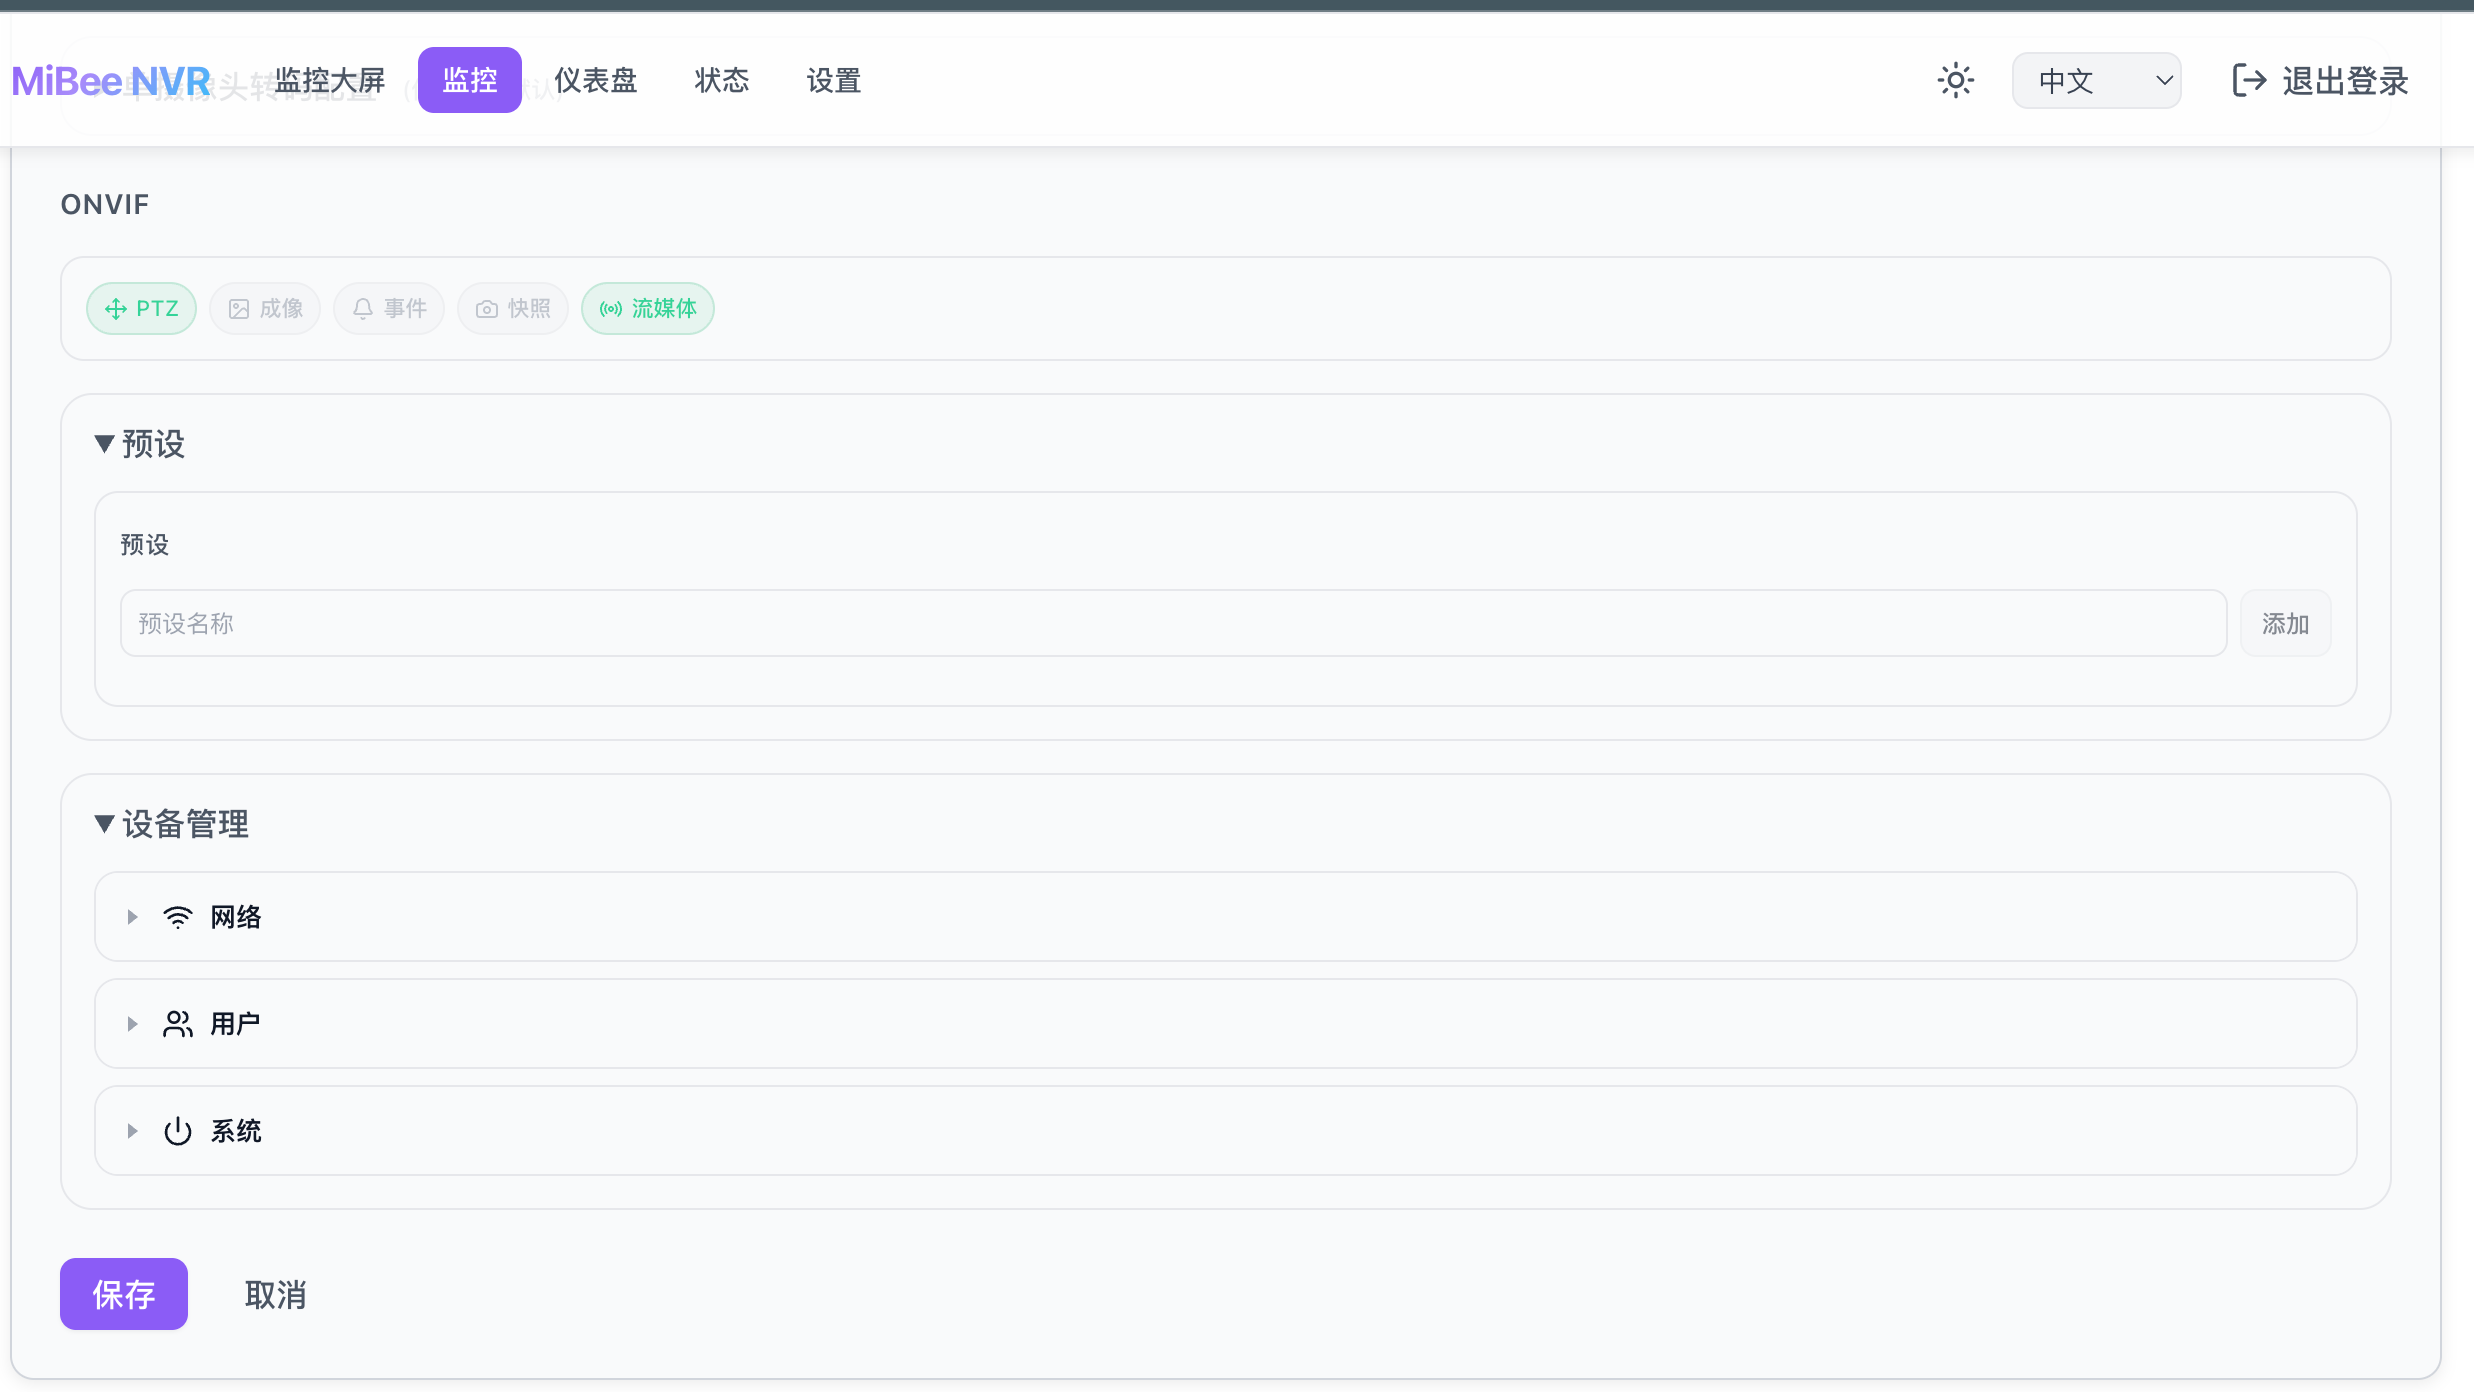
Task: Click the power icon beside 系统
Action: [x=178, y=1131]
